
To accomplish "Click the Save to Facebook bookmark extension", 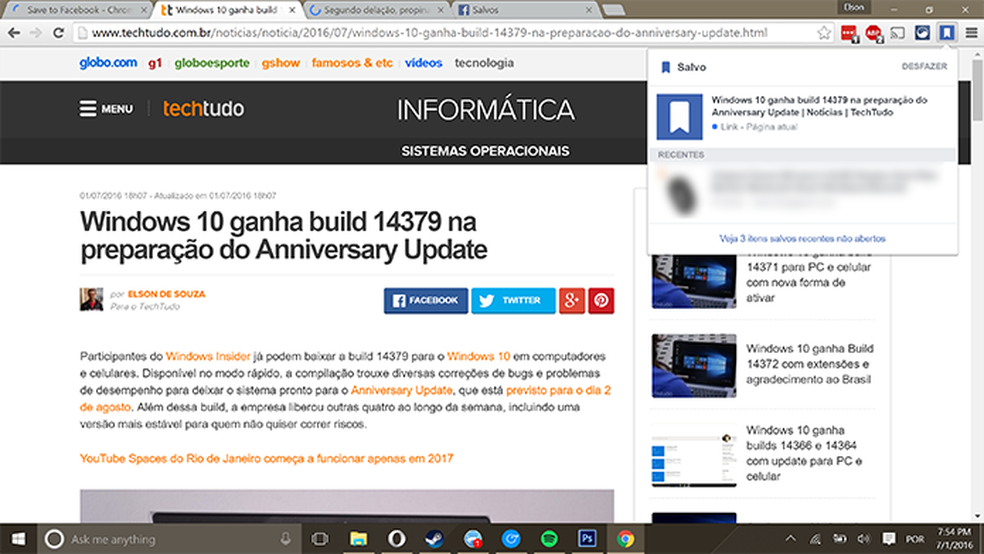I will click(946, 33).
